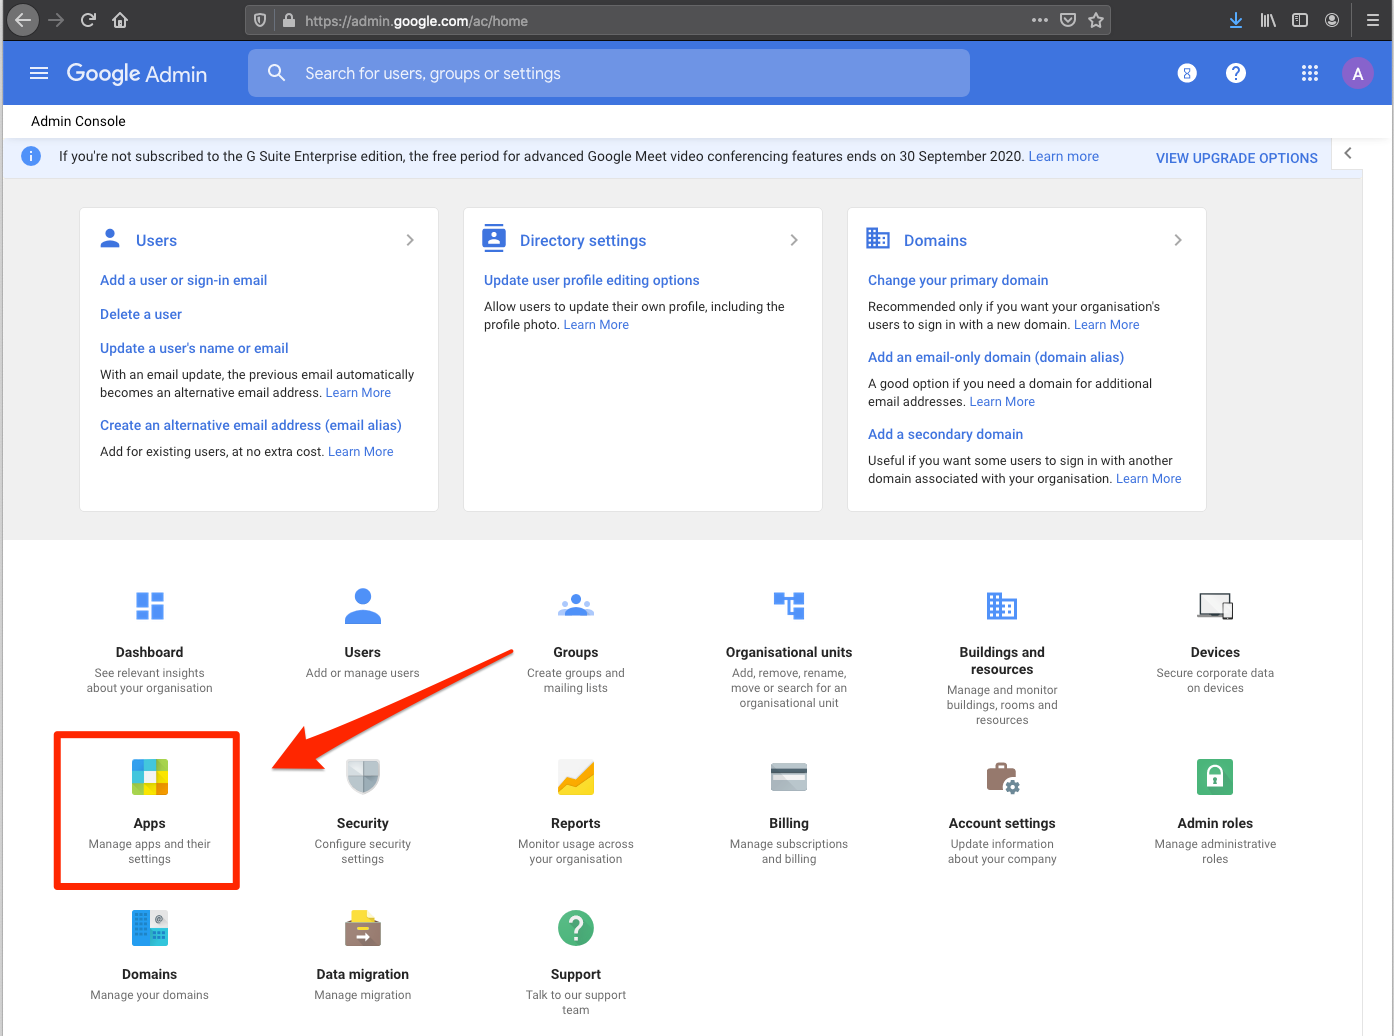Go to browser home page

point(120,20)
